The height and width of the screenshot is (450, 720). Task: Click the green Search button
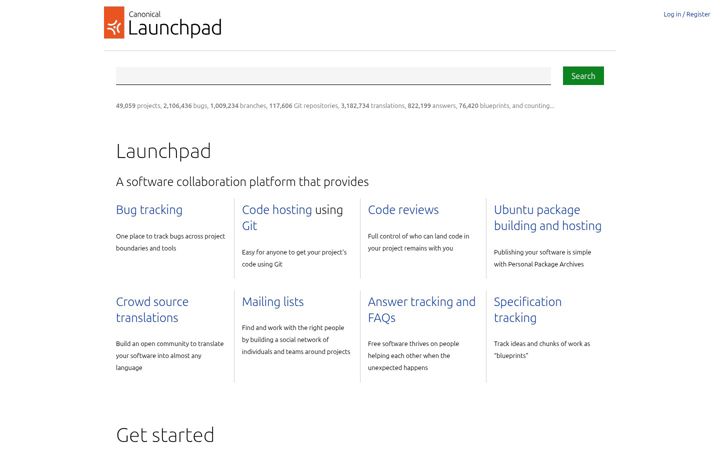pyautogui.click(x=583, y=76)
